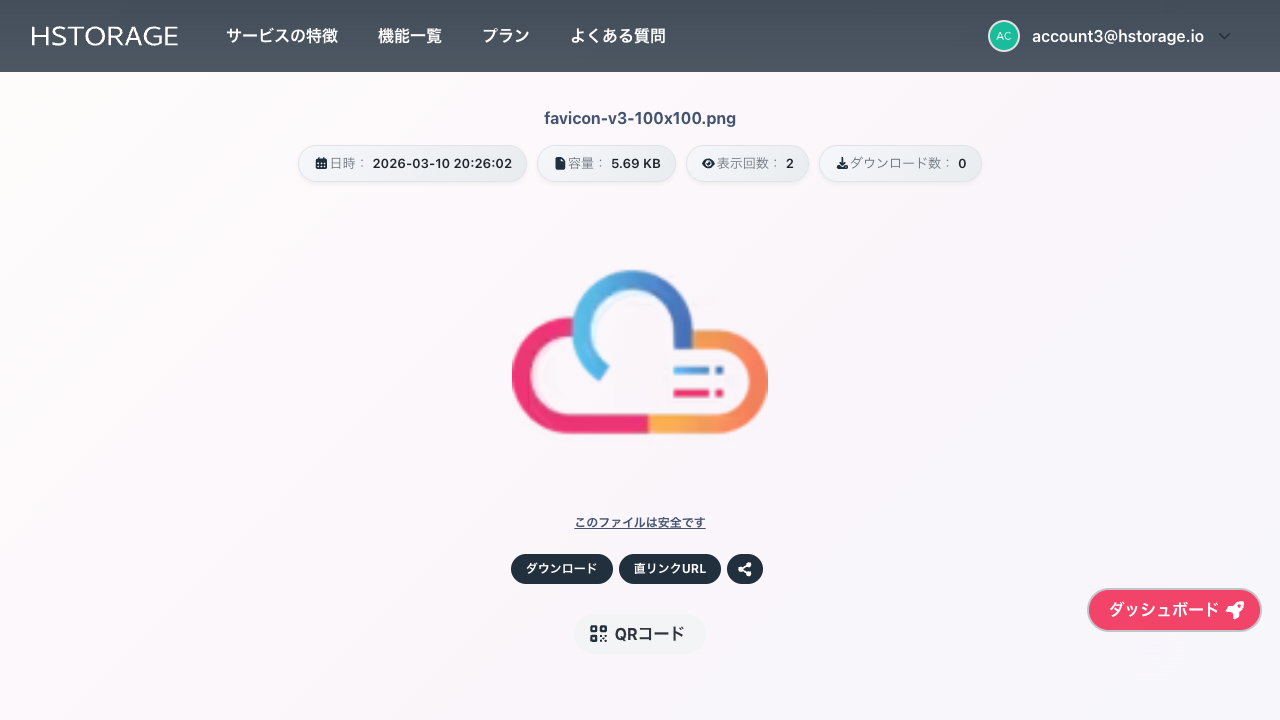Click the calendar icon in the 日時 badge
The width and height of the screenshot is (1280, 720).
click(x=321, y=163)
